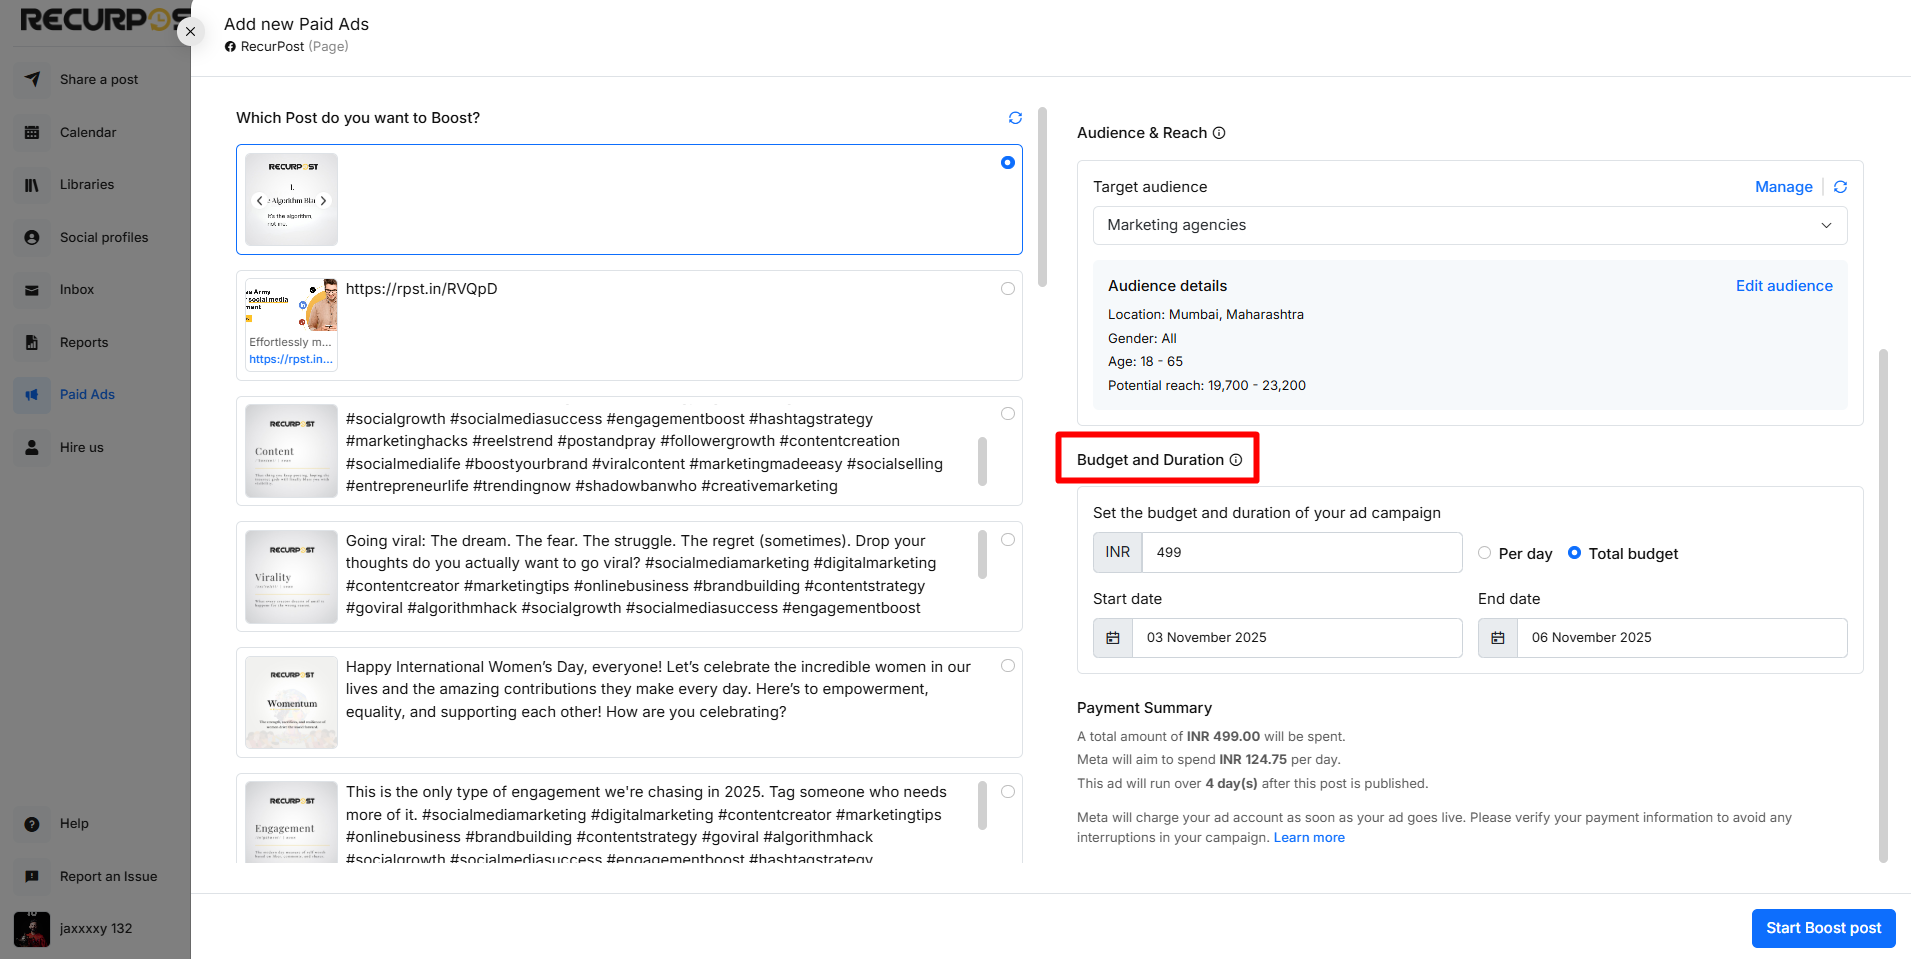Open Paid Ads in sidebar
Image resolution: width=1911 pixels, height=959 pixels.
[87, 395]
